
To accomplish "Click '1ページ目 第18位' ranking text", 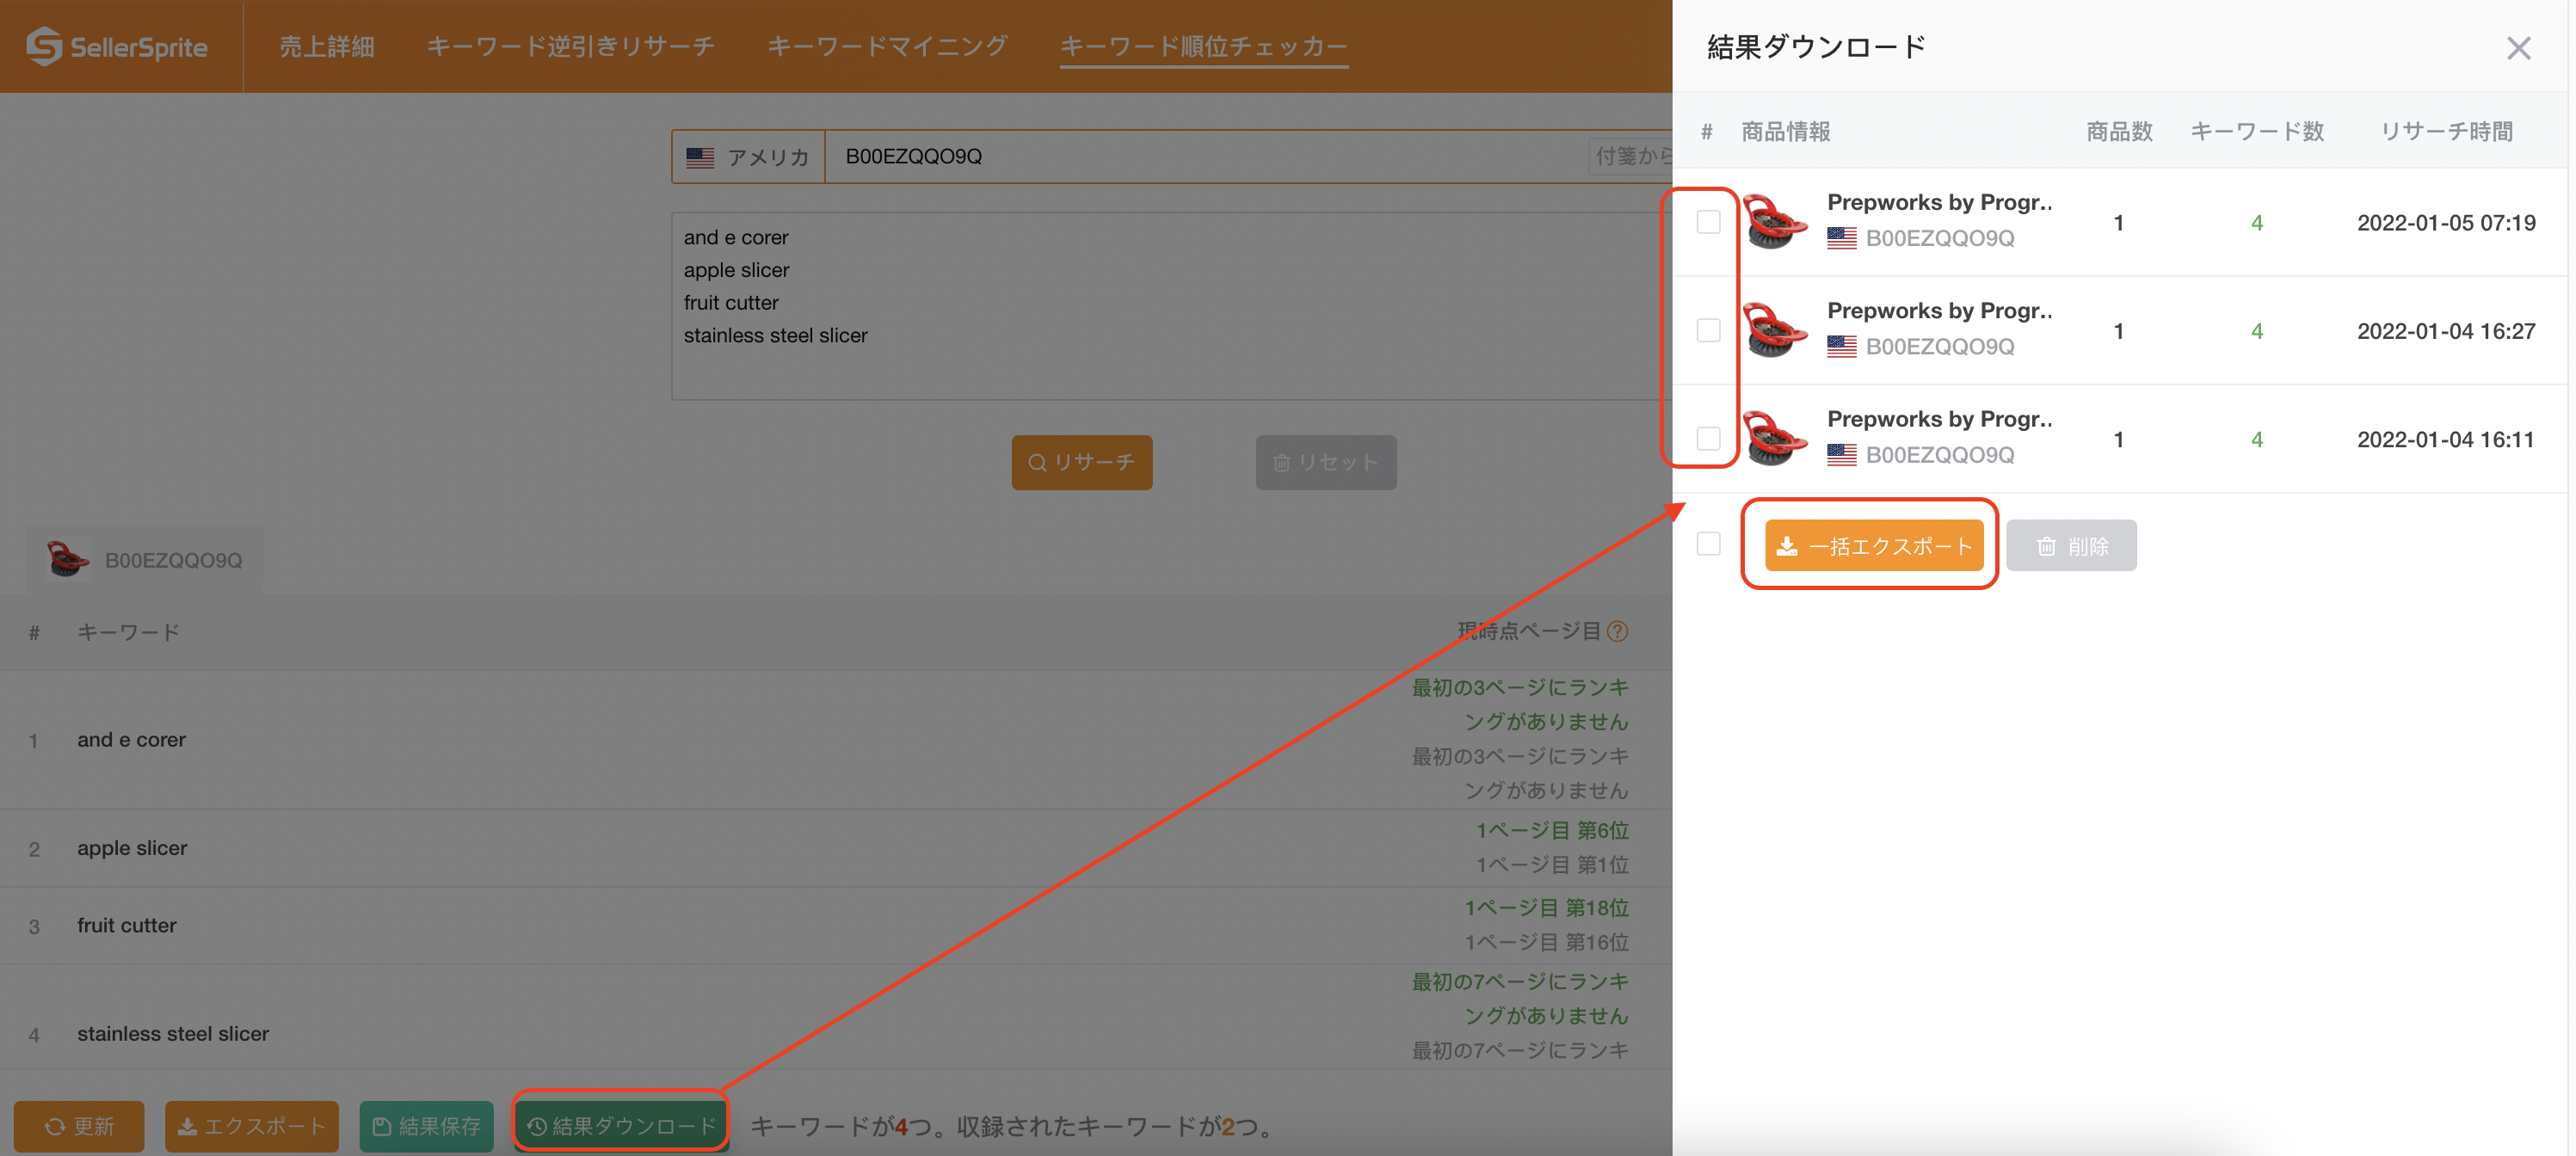I will (1546, 907).
